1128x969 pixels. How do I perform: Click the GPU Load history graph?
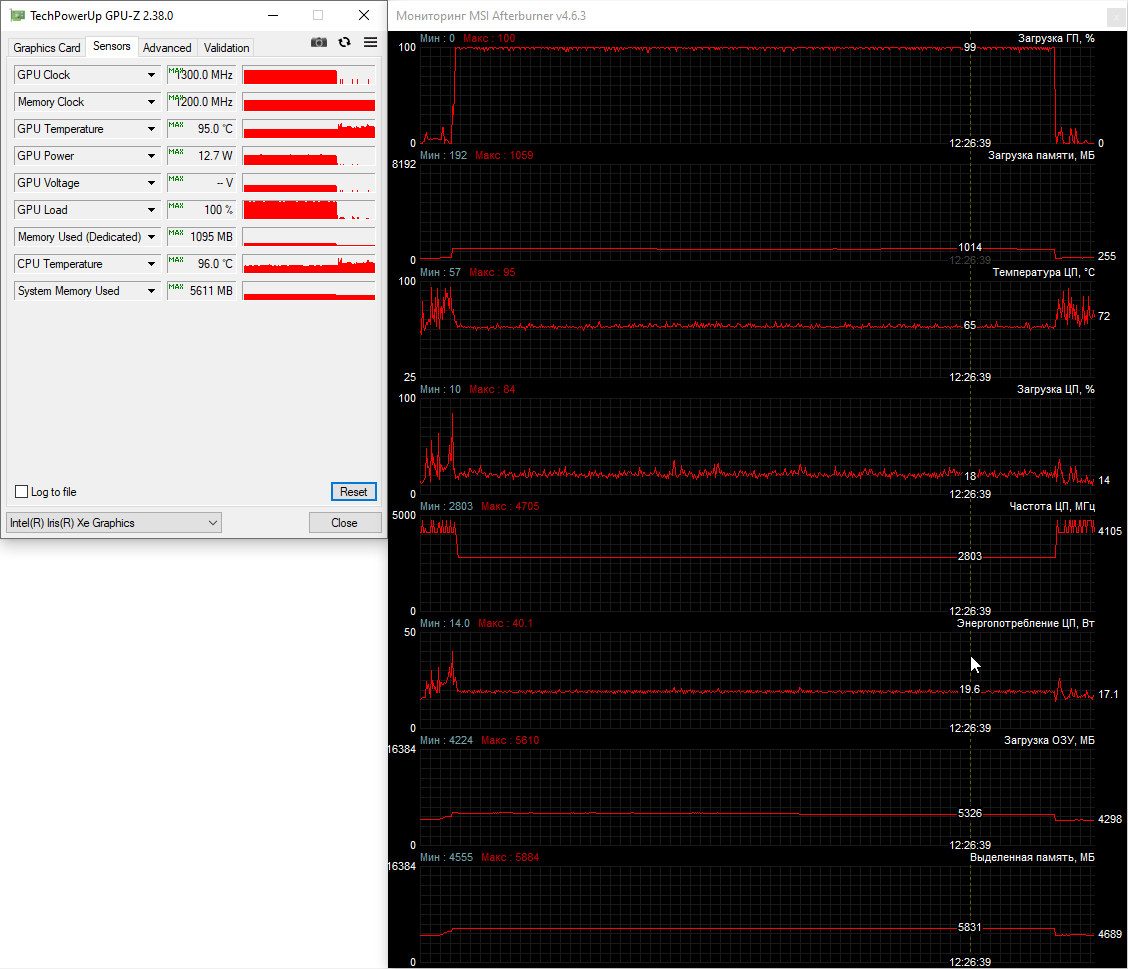click(309, 210)
